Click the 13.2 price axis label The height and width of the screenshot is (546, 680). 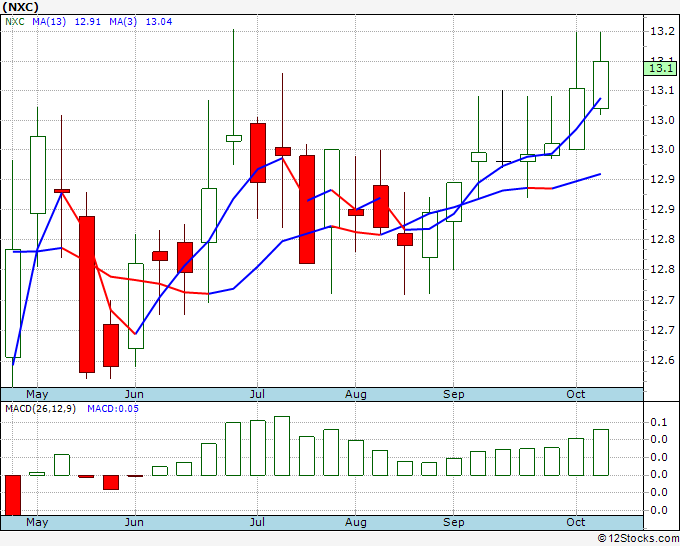click(662, 31)
